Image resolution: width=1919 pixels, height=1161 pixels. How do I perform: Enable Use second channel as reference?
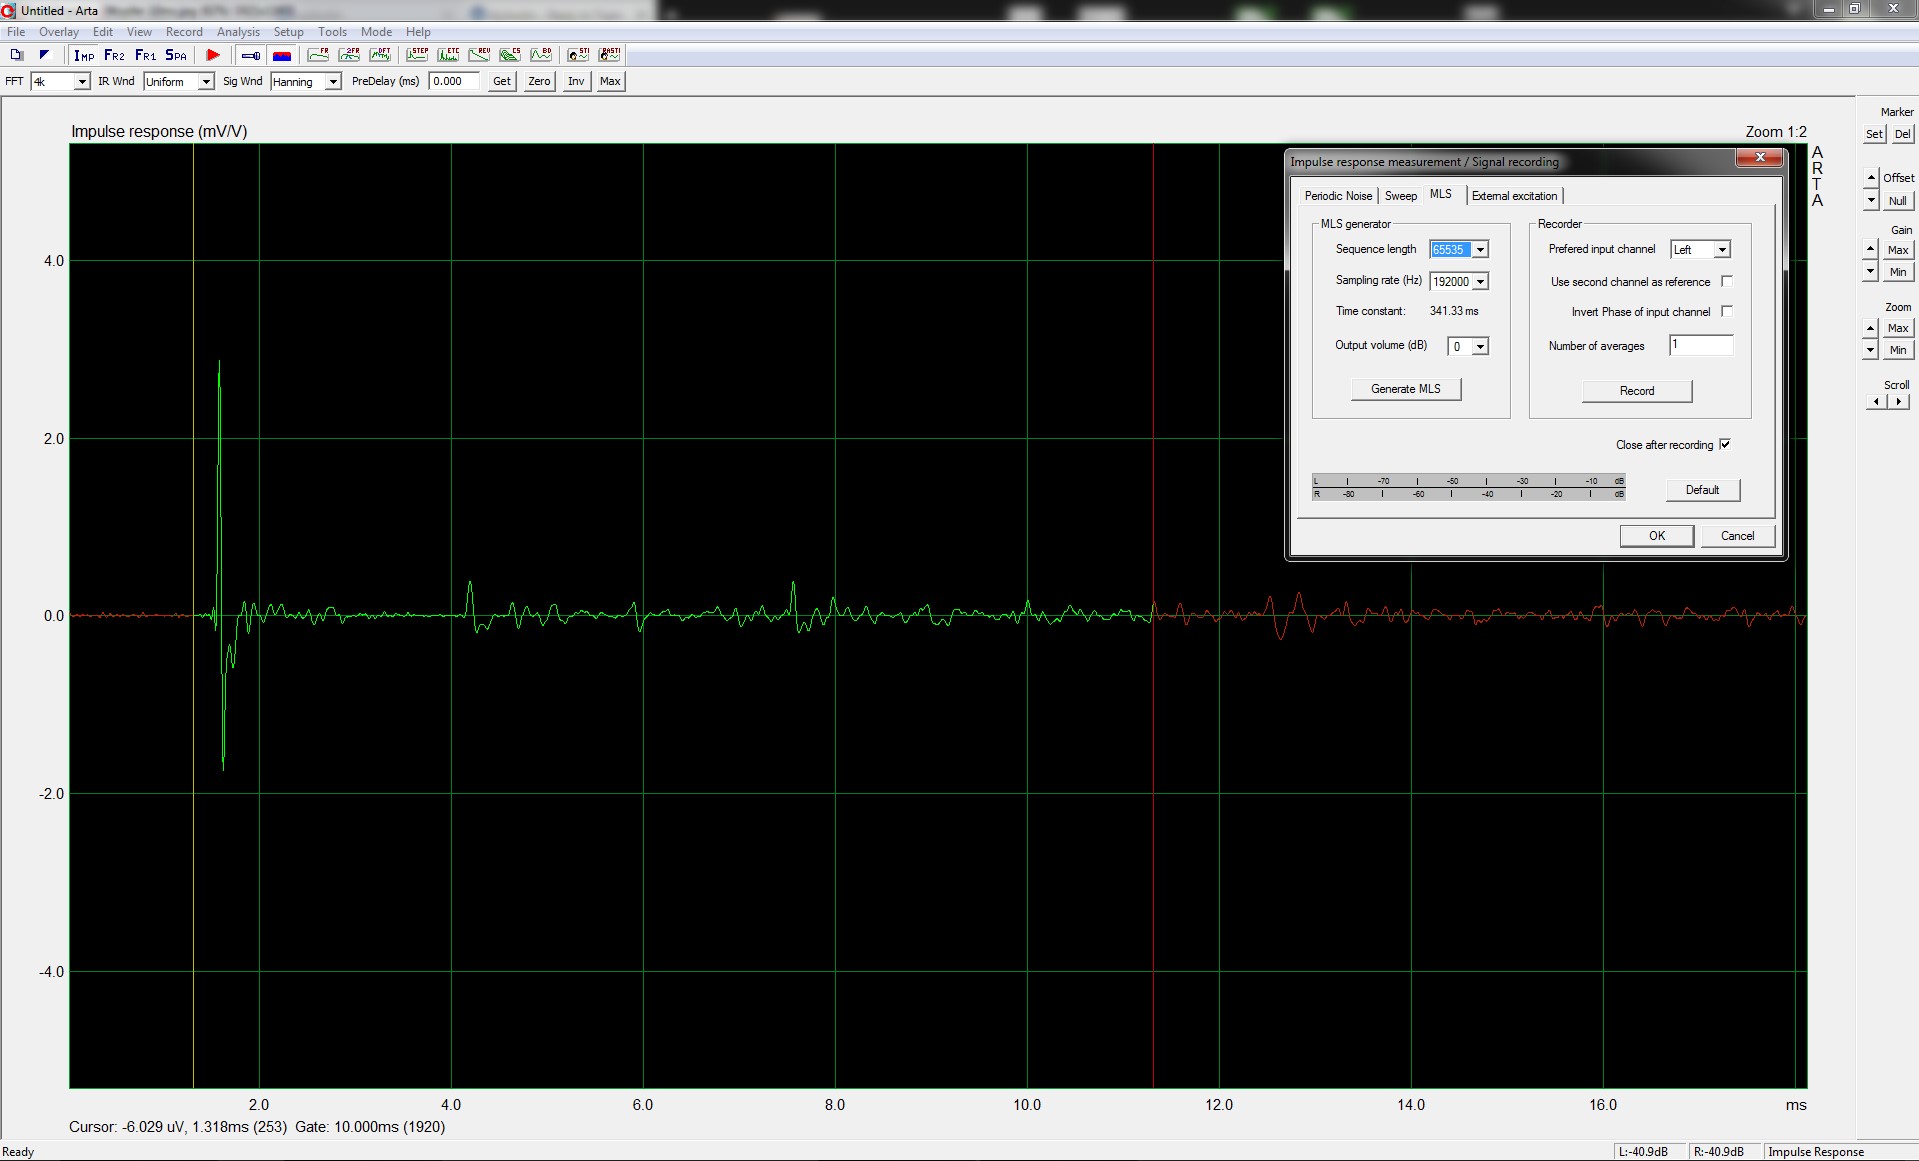[1727, 281]
